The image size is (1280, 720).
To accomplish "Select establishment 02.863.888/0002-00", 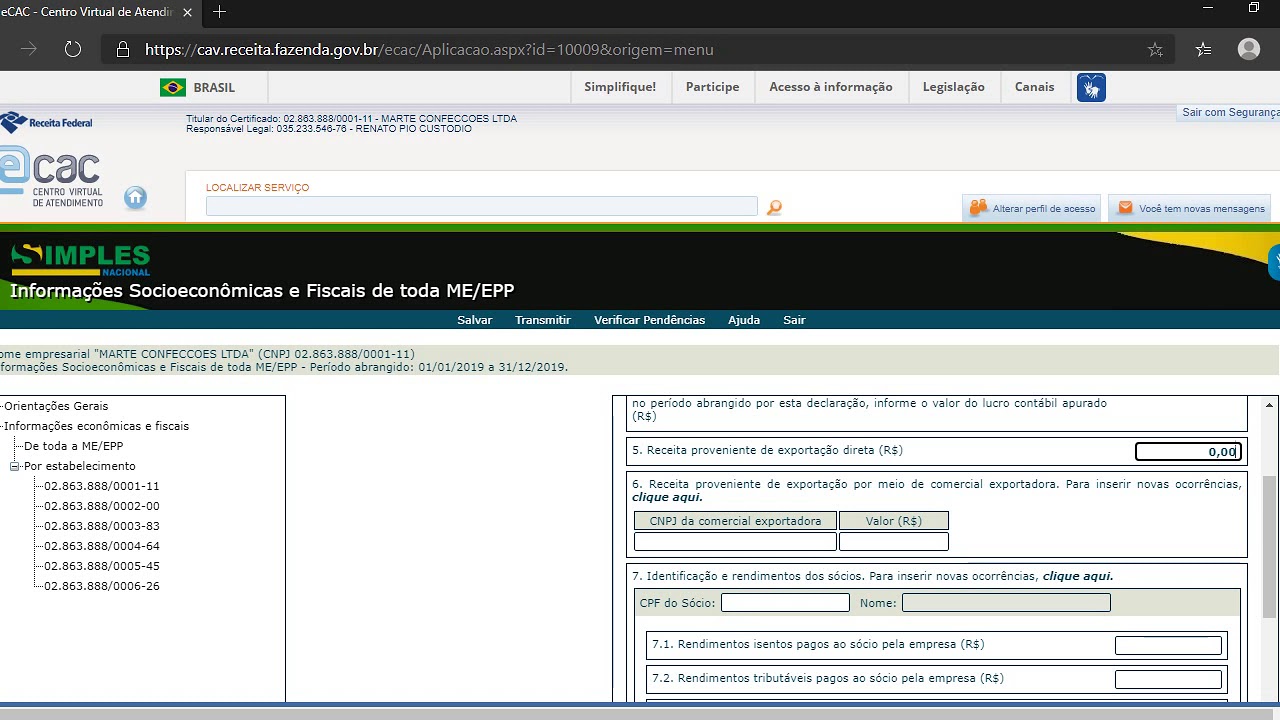I will pyautogui.click(x=102, y=506).
